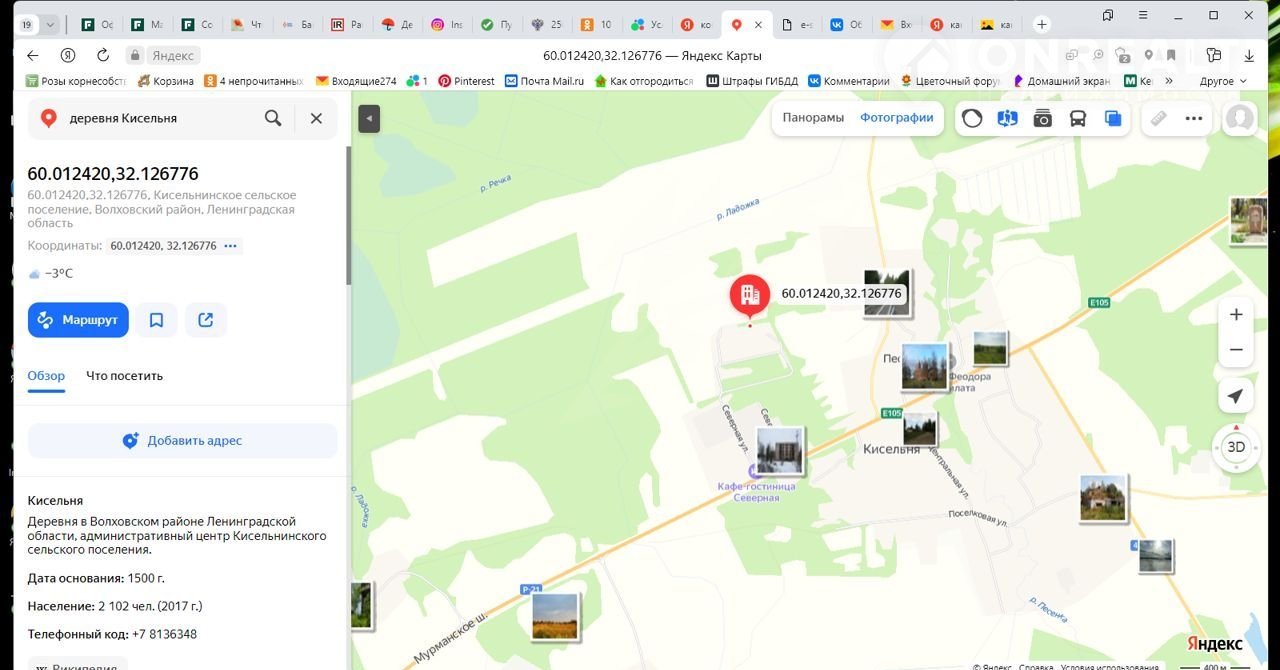Viewport: 1280px width, 670px height.
Task: Select the Панорамы tab on map
Action: (813, 118)
